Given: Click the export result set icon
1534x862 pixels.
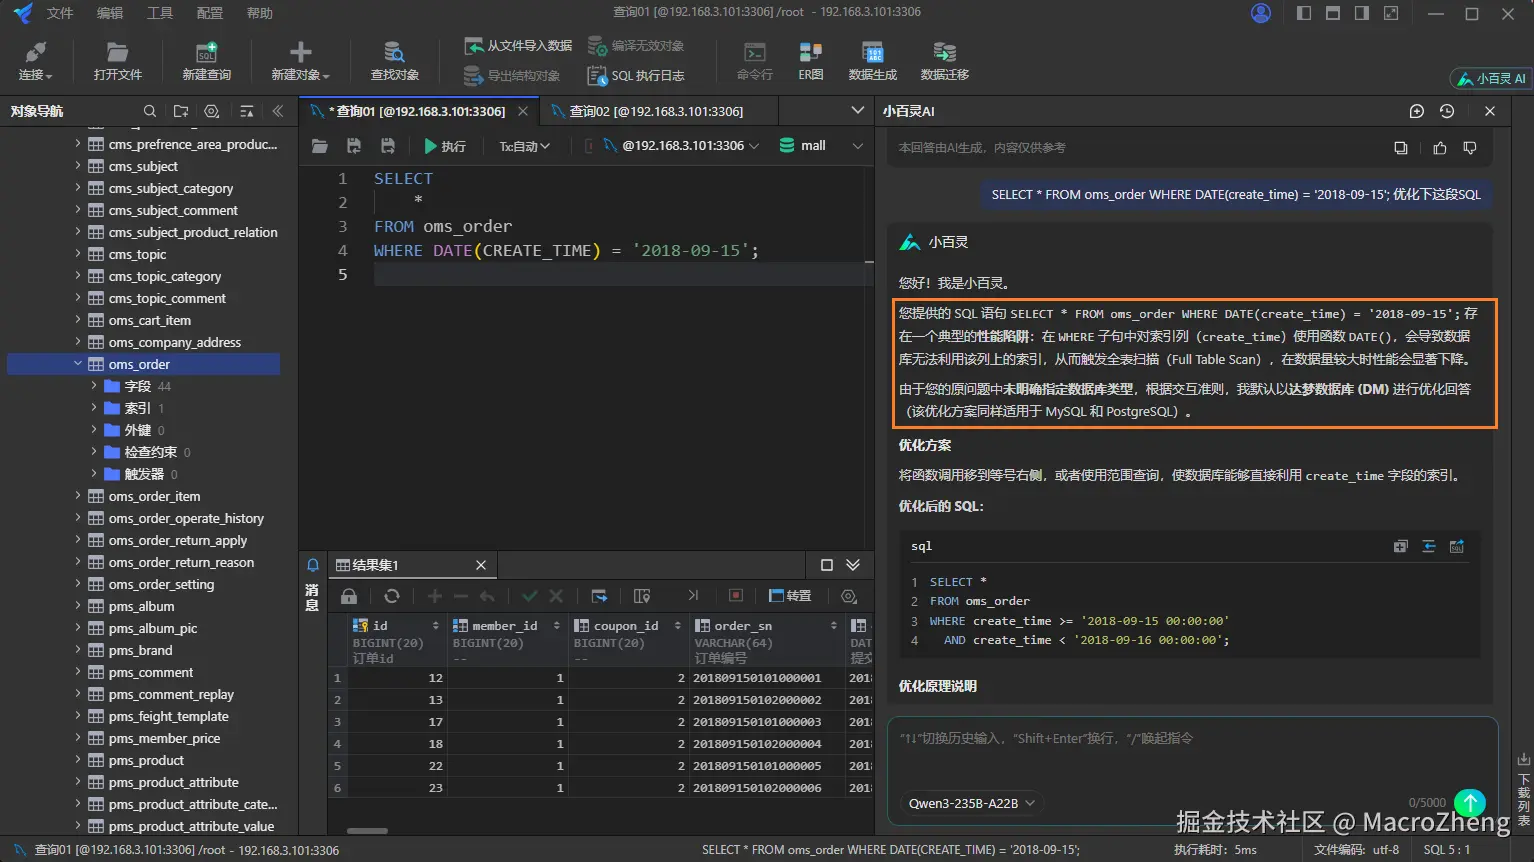Looking at the screenshot, I should tap(599, 596).
